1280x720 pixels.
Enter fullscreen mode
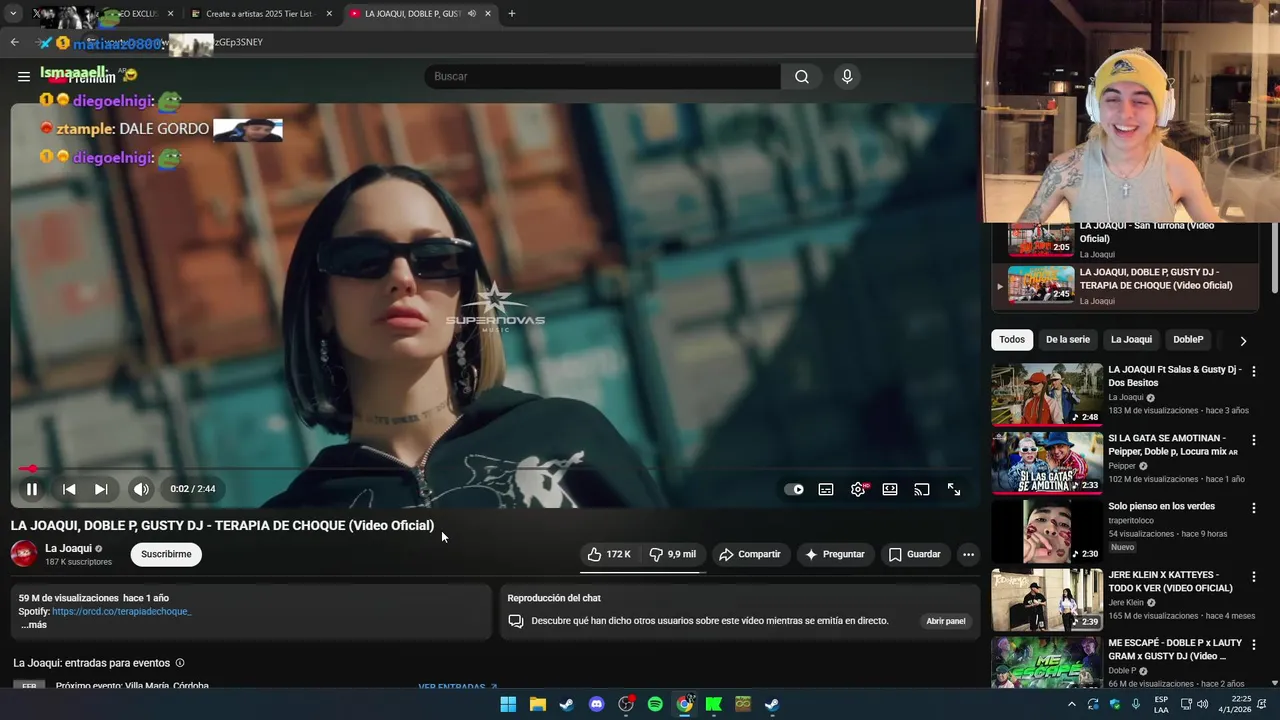(x=954, y=489)
